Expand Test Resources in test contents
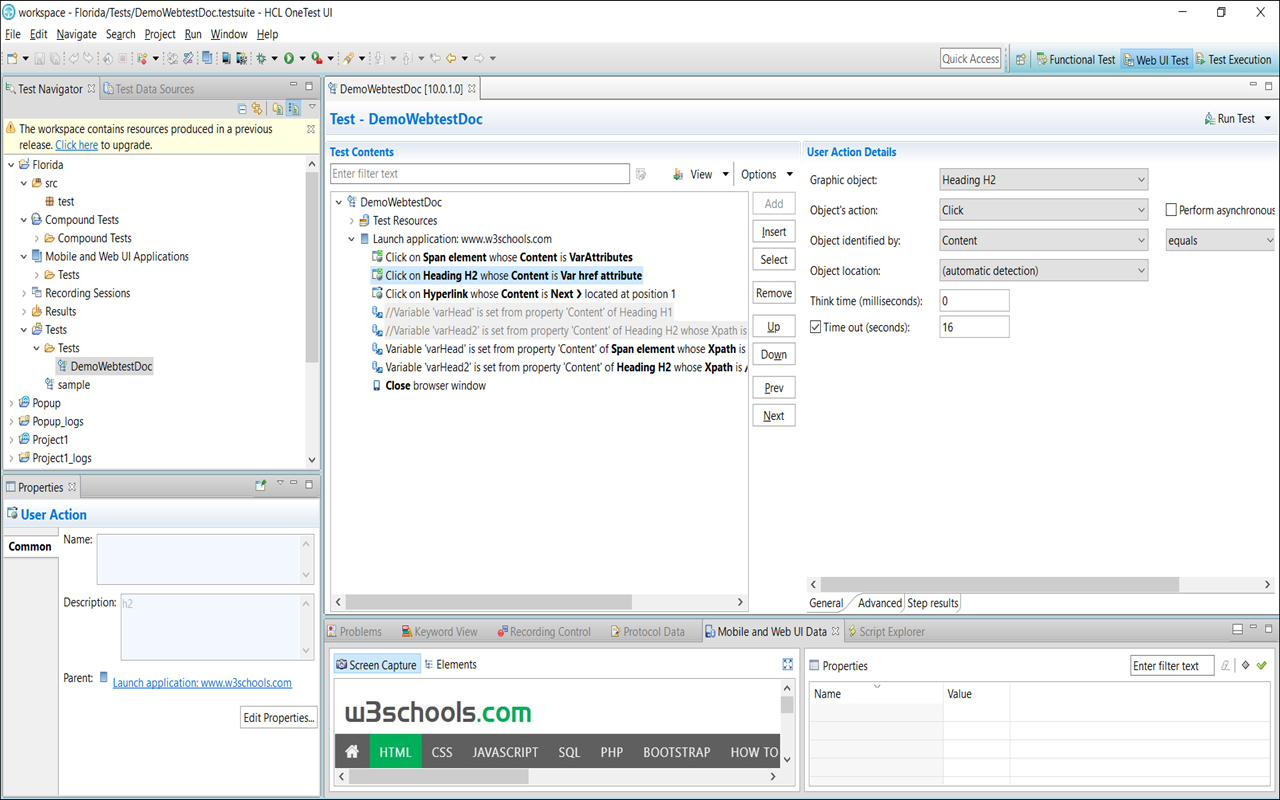 (352, 221)
